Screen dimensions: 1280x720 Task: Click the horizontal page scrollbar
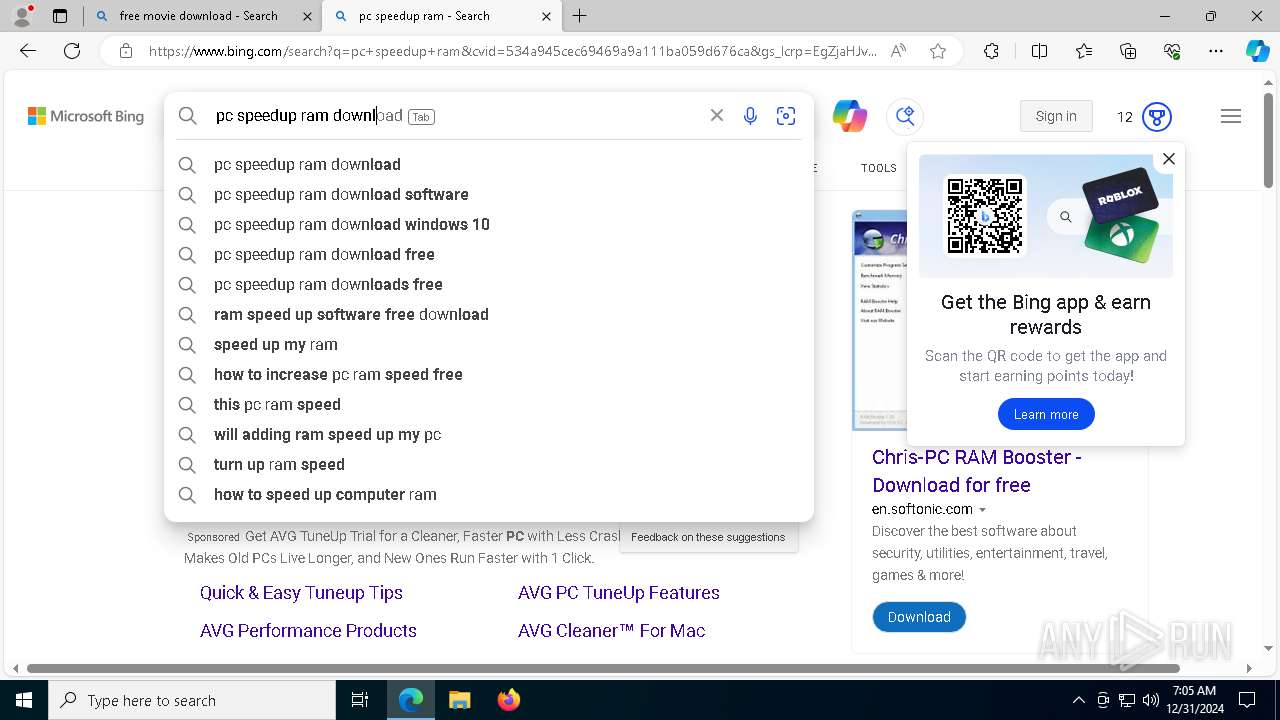603,668
